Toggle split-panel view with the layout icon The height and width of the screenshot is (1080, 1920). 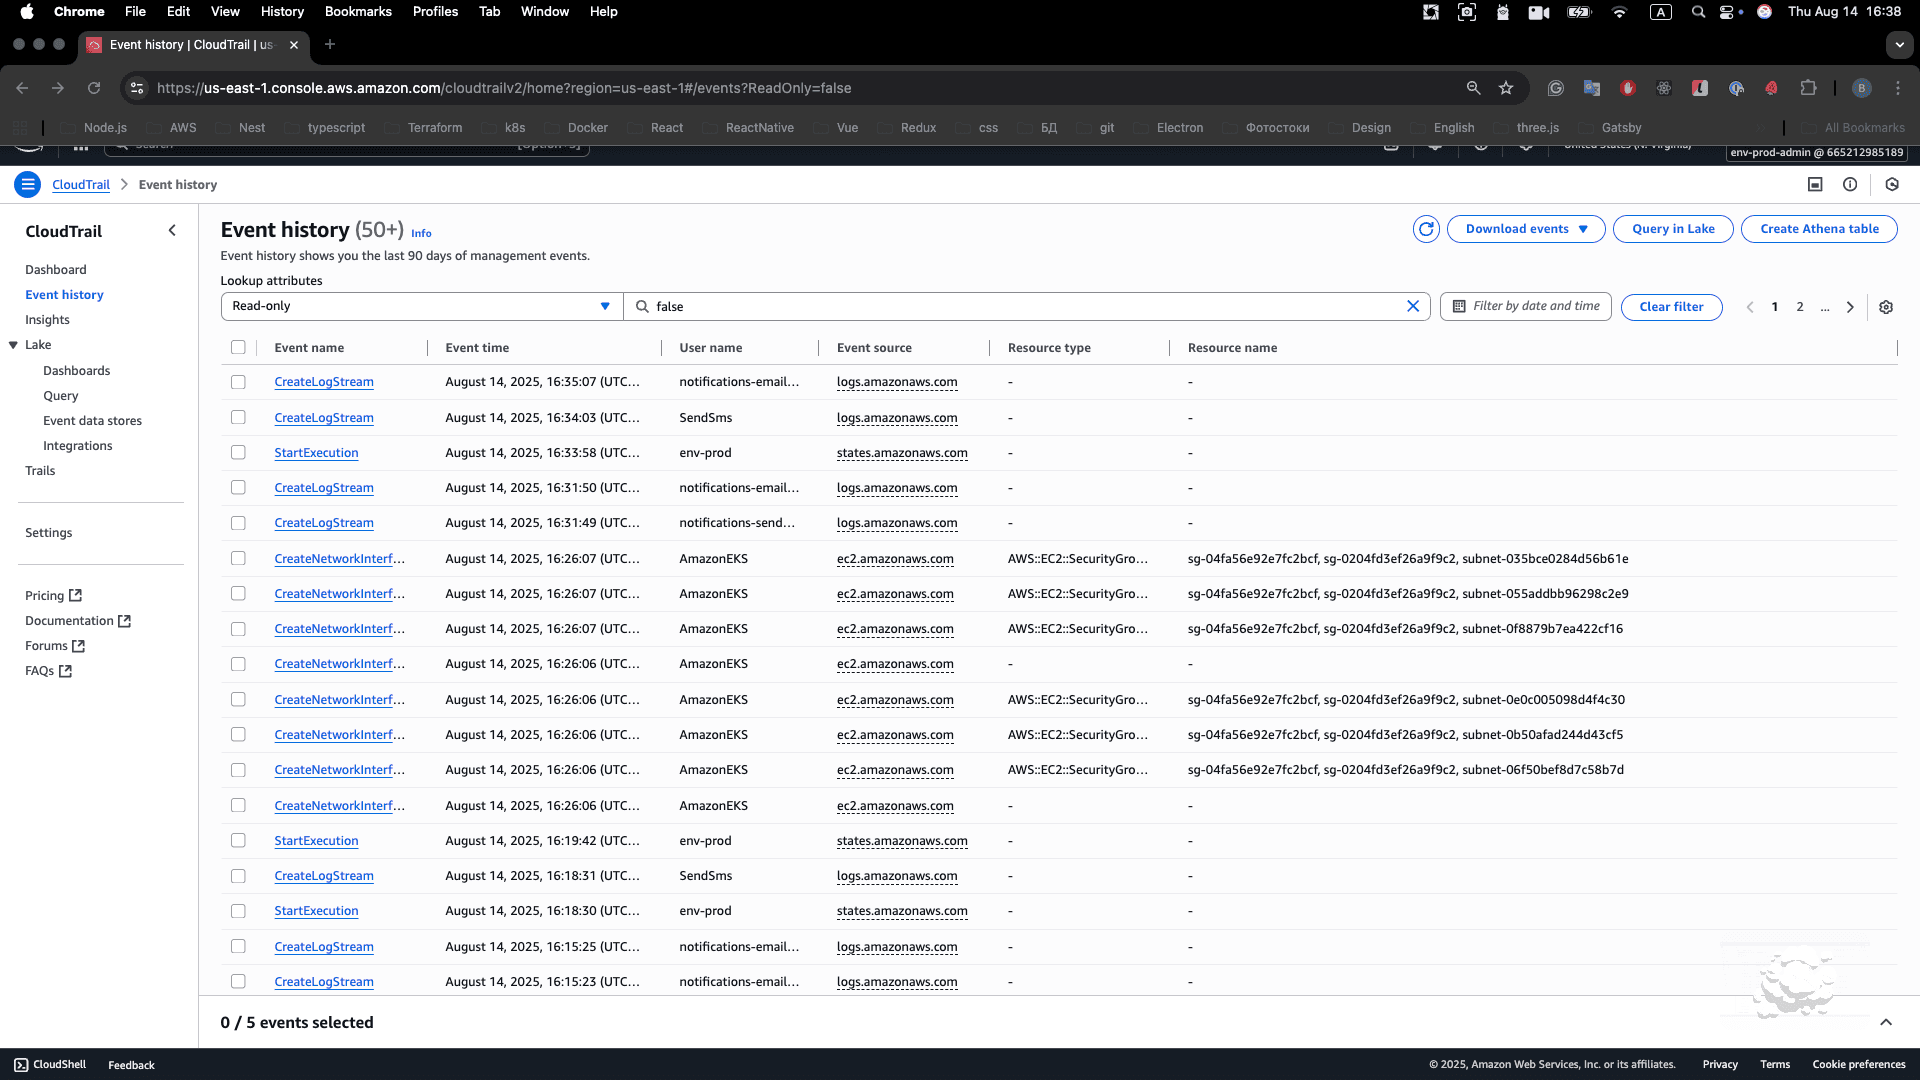pos(1816,184)
